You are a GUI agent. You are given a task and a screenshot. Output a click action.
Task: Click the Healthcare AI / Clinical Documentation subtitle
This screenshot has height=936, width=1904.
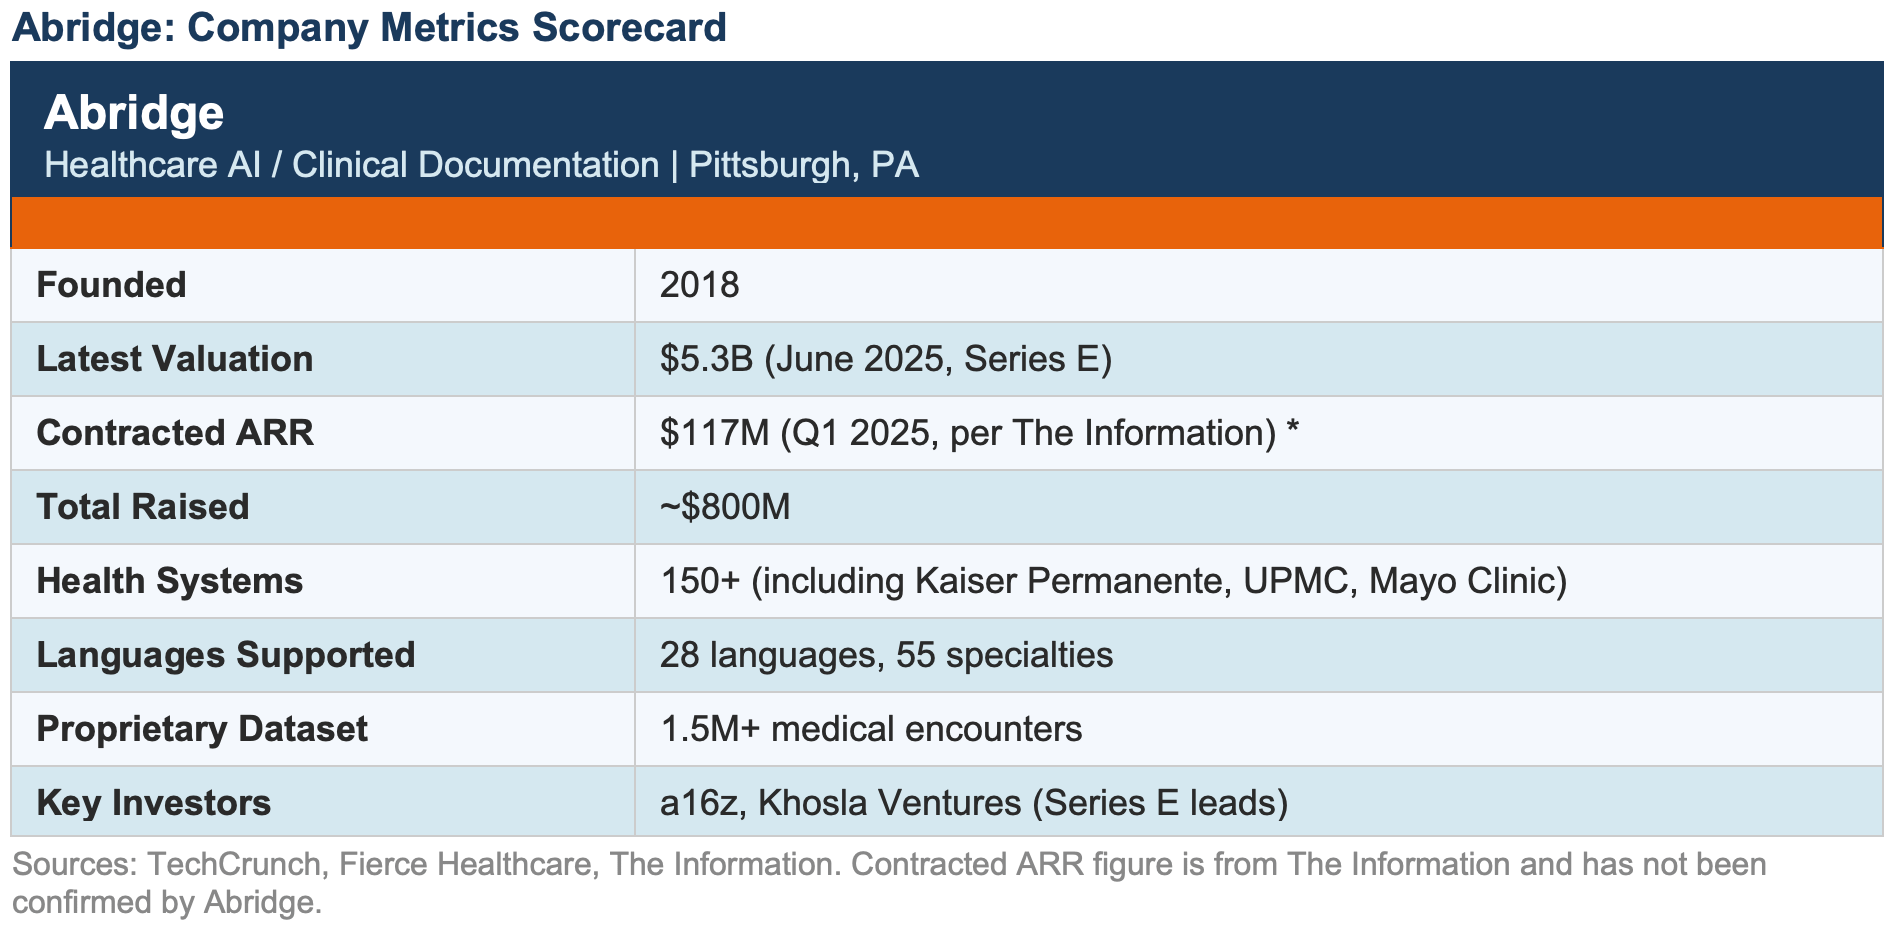pos(481,165)
